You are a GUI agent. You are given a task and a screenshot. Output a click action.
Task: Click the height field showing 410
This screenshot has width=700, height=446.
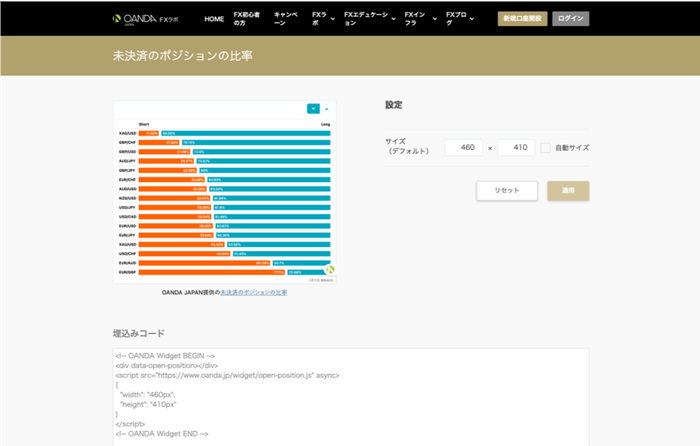pyautogui.click(x=516, y=148)
